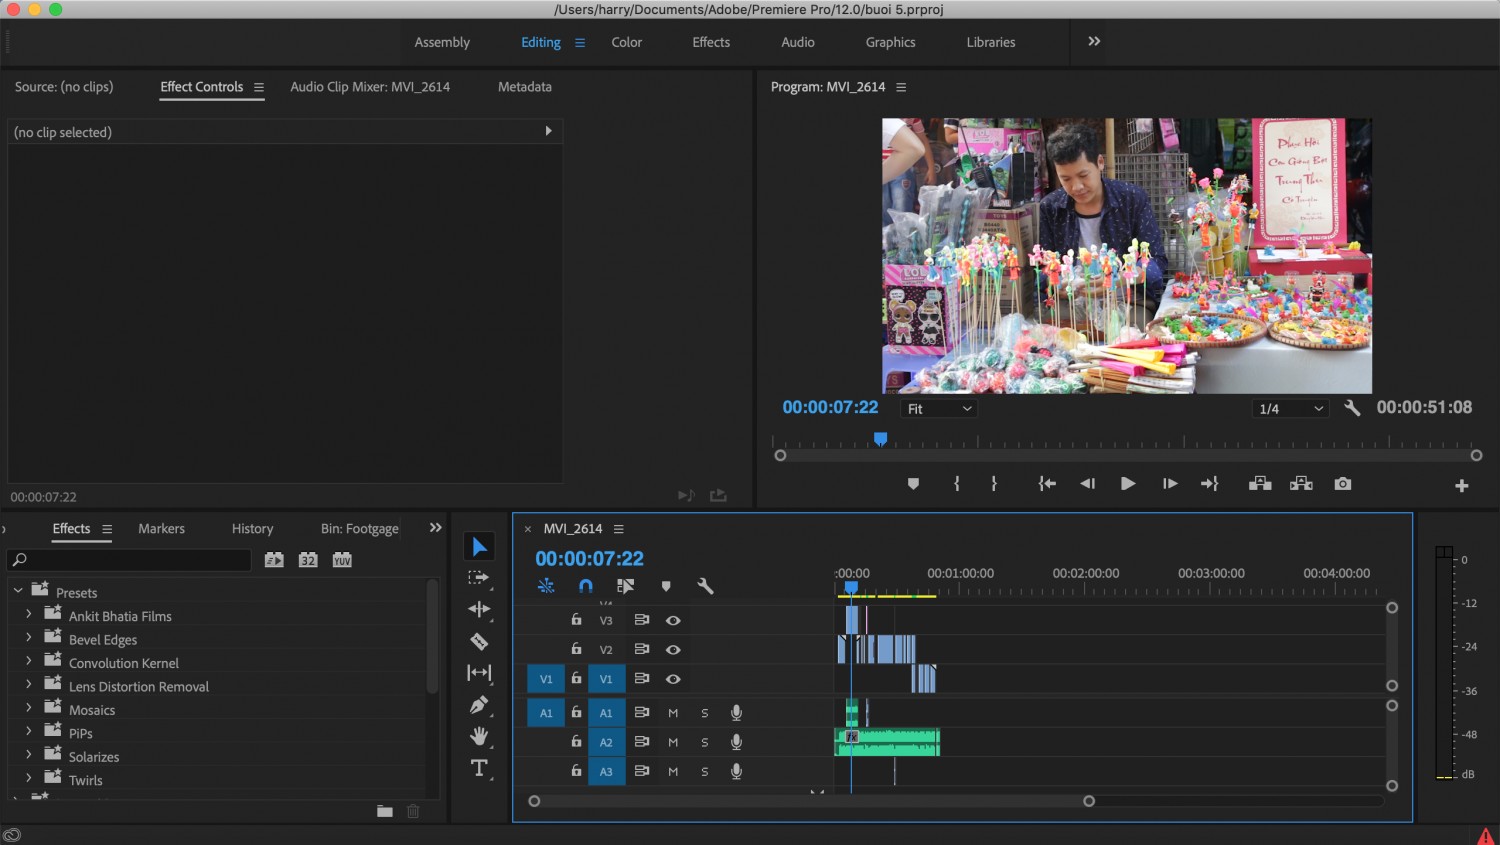
Task: Toggle the V1 track lock
Action: [x=576, y=678]
